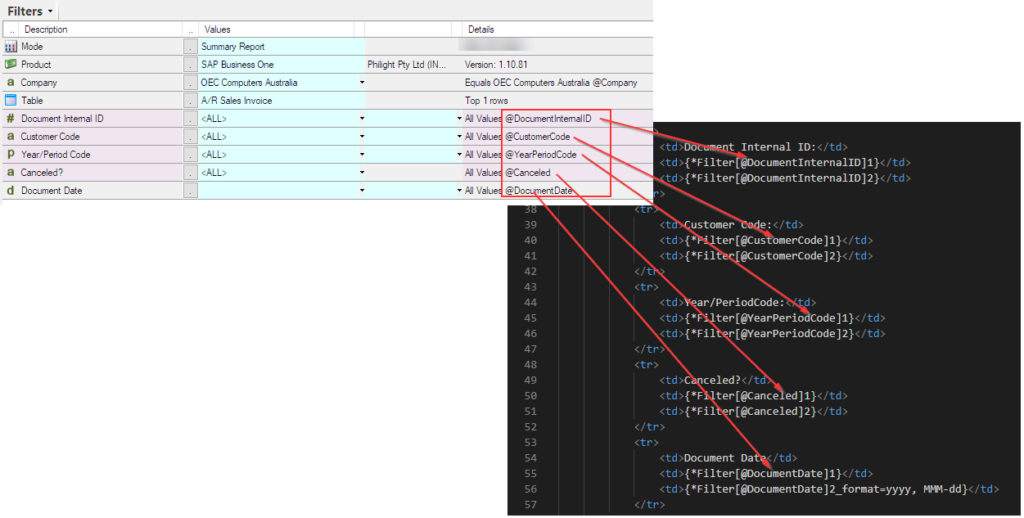This screenshot has height=518, width=1024.
Task: Click the 'Mode' description label
Action: tap(32, 46)
